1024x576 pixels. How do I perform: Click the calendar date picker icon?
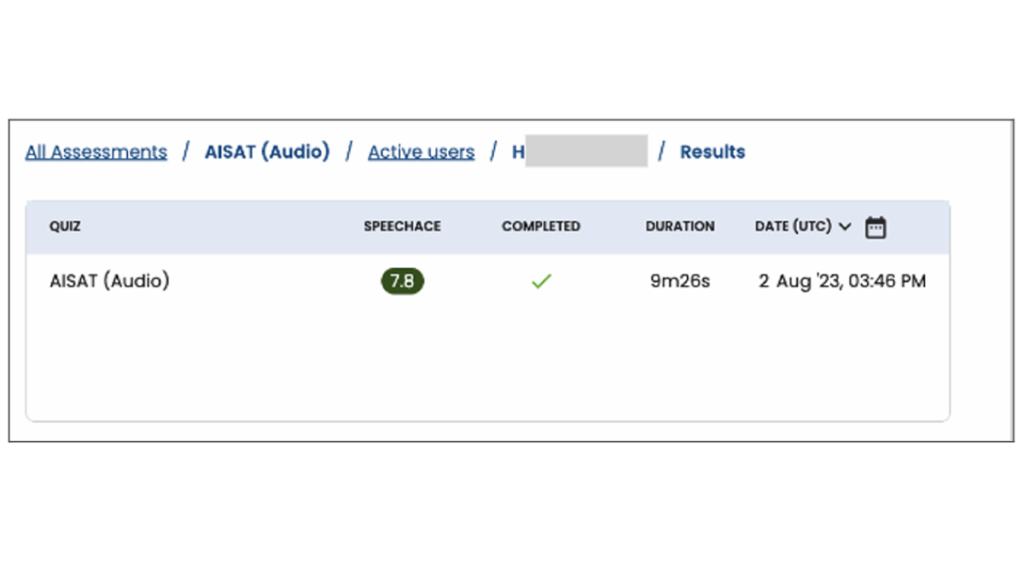point(875,227)
